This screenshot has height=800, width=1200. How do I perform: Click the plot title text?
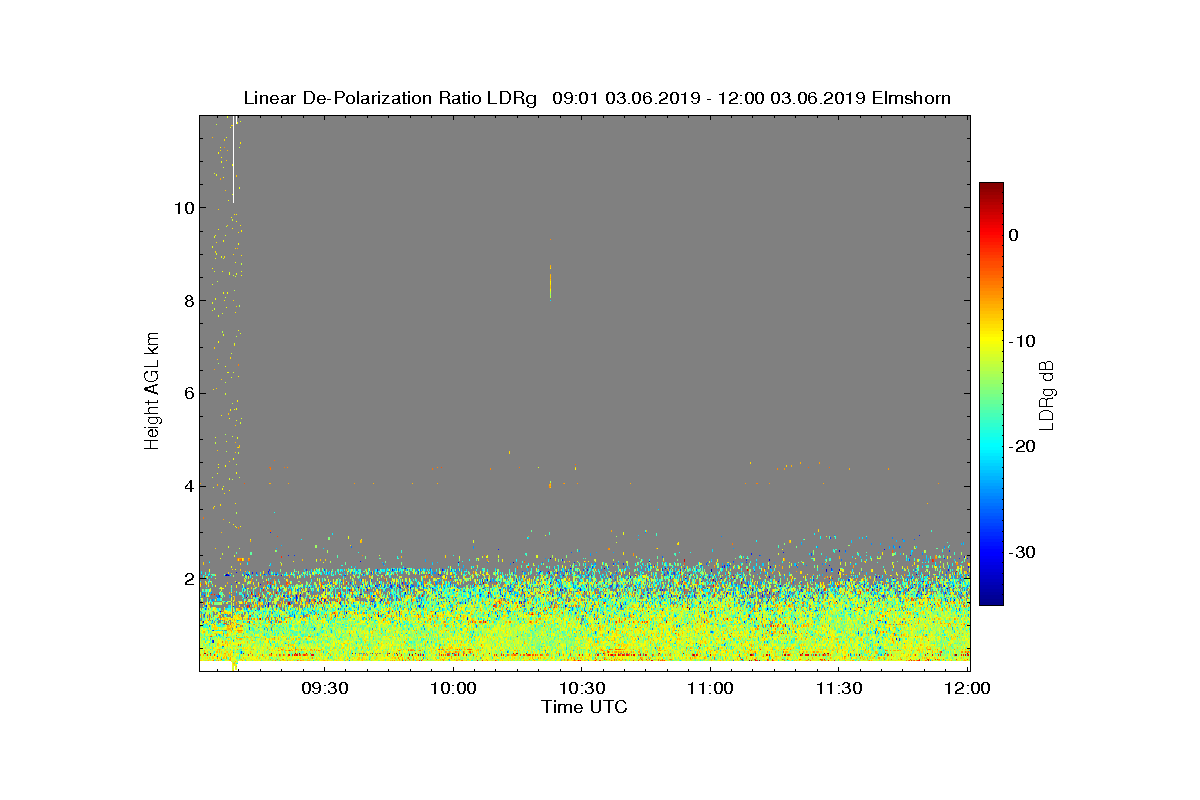coord(597,98)
